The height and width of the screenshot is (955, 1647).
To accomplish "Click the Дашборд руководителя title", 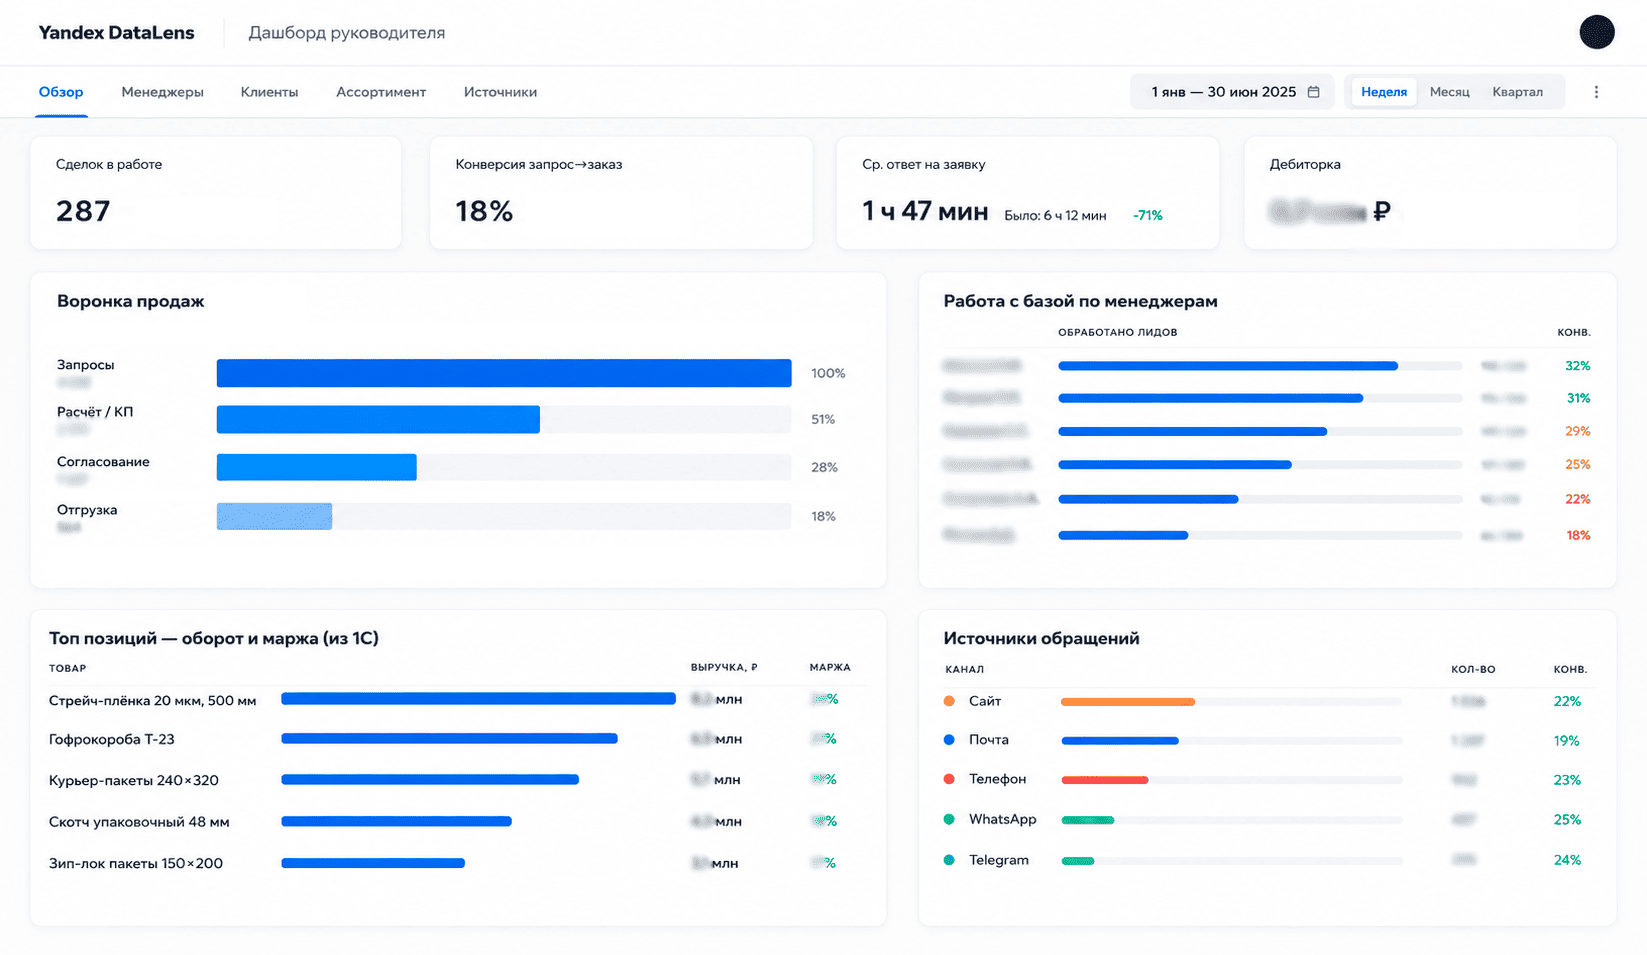I will tap(346, 33).
